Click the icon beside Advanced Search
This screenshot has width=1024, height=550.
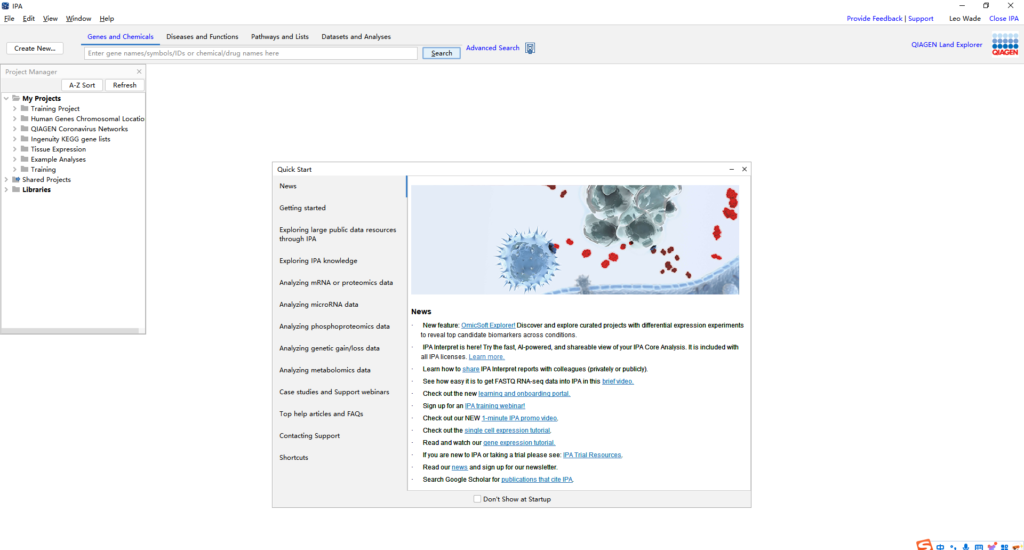coord(530,48)
